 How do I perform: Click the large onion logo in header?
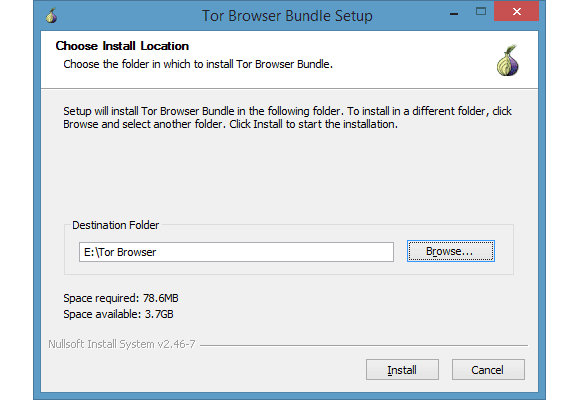pos(508,60)
